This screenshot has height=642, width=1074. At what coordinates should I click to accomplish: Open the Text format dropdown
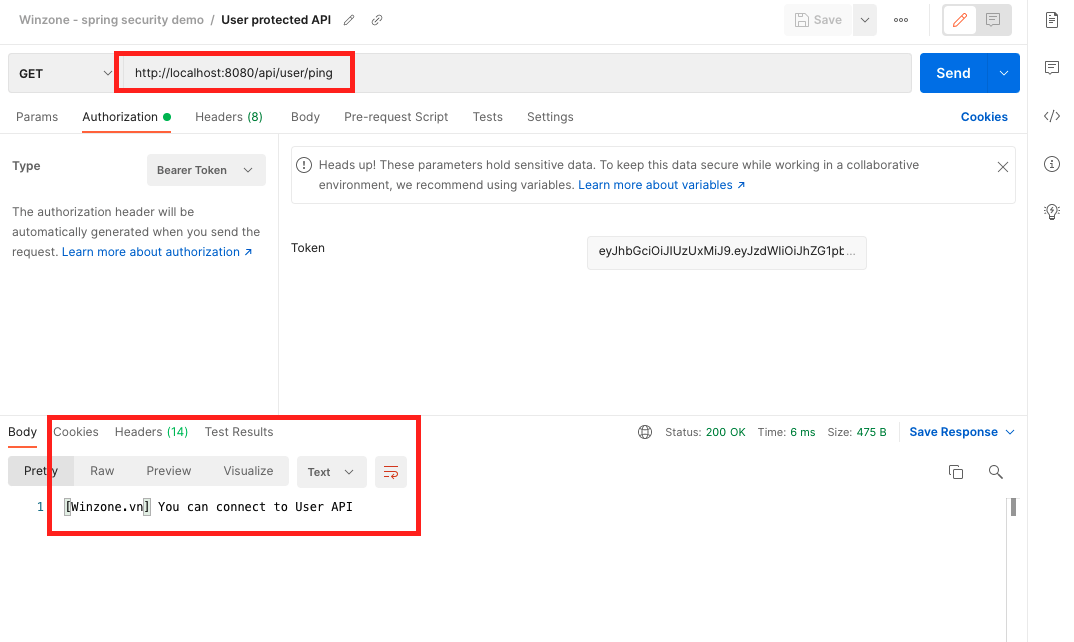click(332, 472)
